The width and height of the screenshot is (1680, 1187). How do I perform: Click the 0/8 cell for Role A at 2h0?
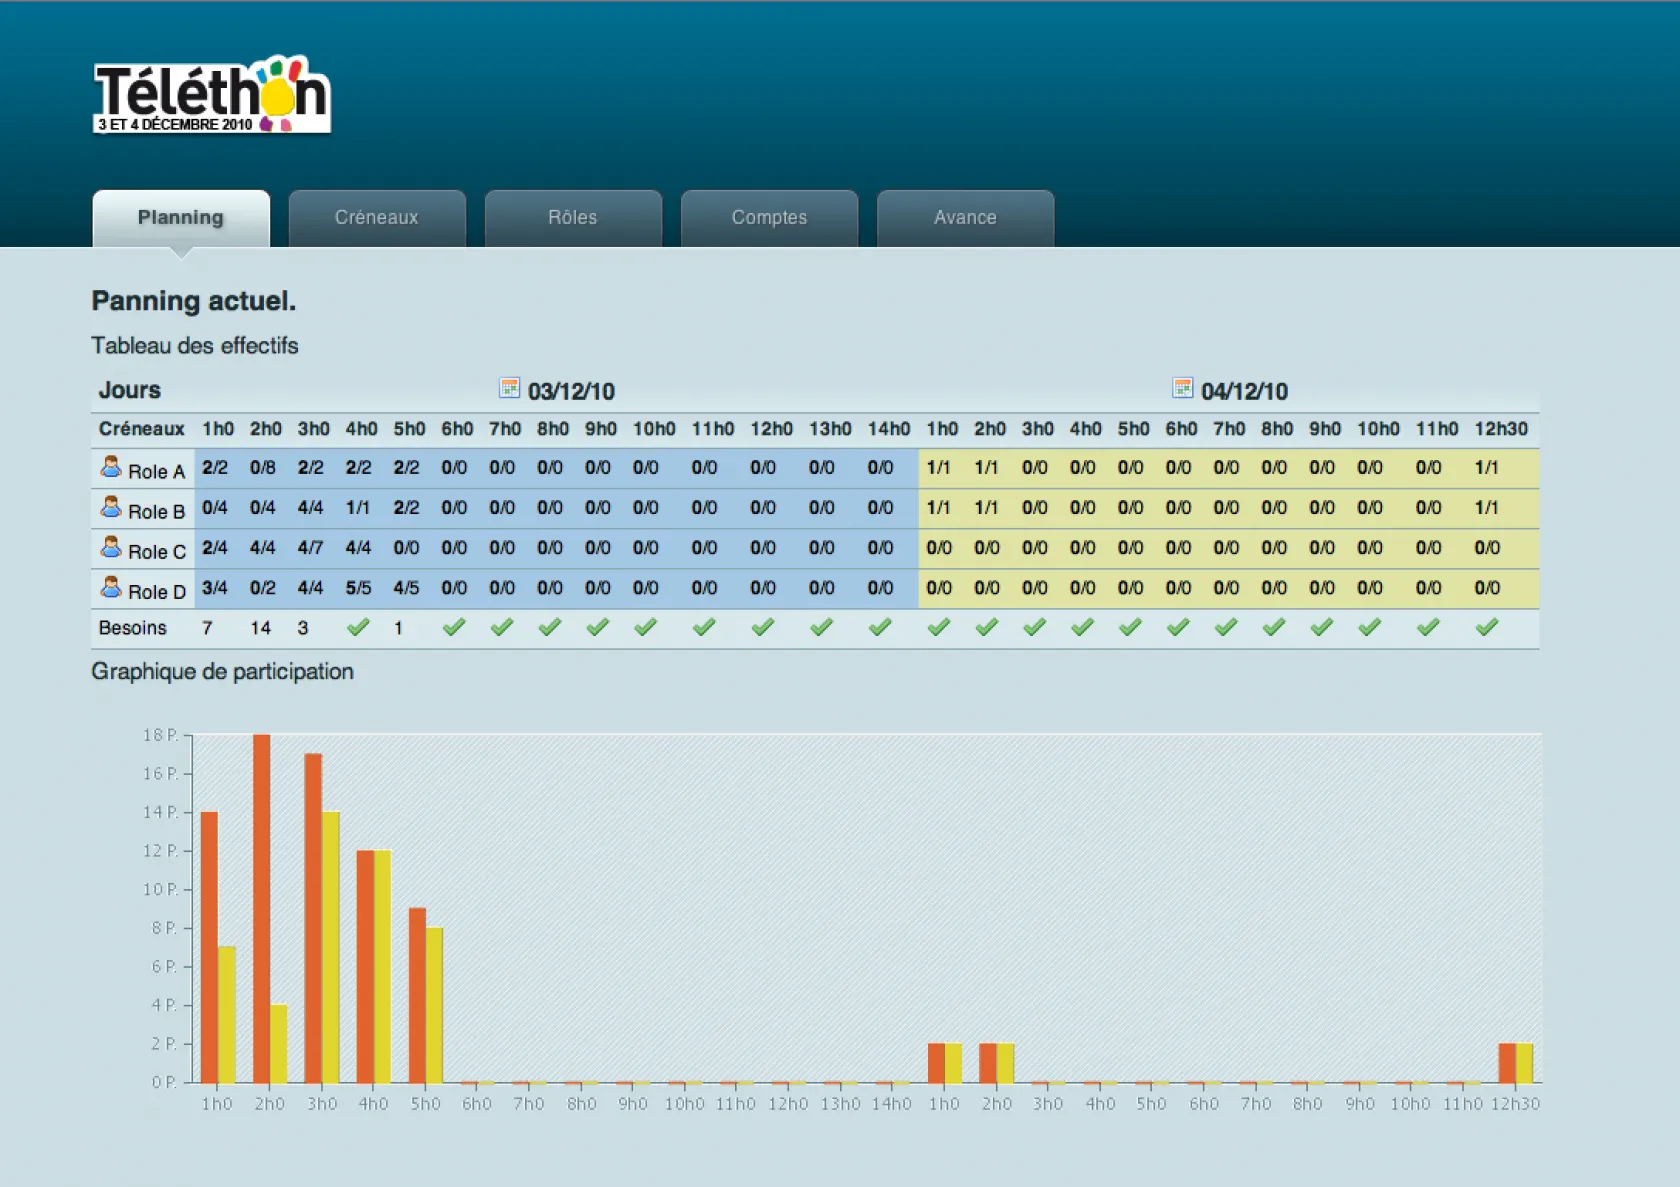pos(263,467)
